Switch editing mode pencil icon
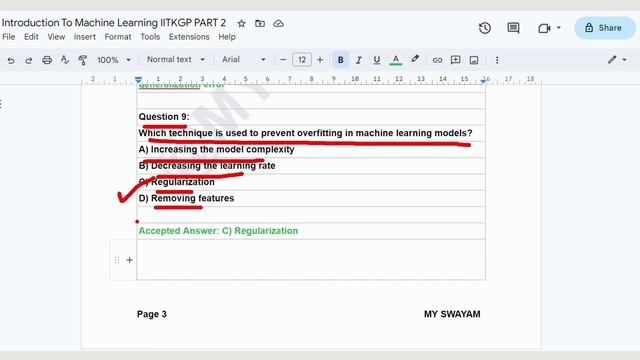Viewport: 640px width, 360px height. [x=612, y=60]
